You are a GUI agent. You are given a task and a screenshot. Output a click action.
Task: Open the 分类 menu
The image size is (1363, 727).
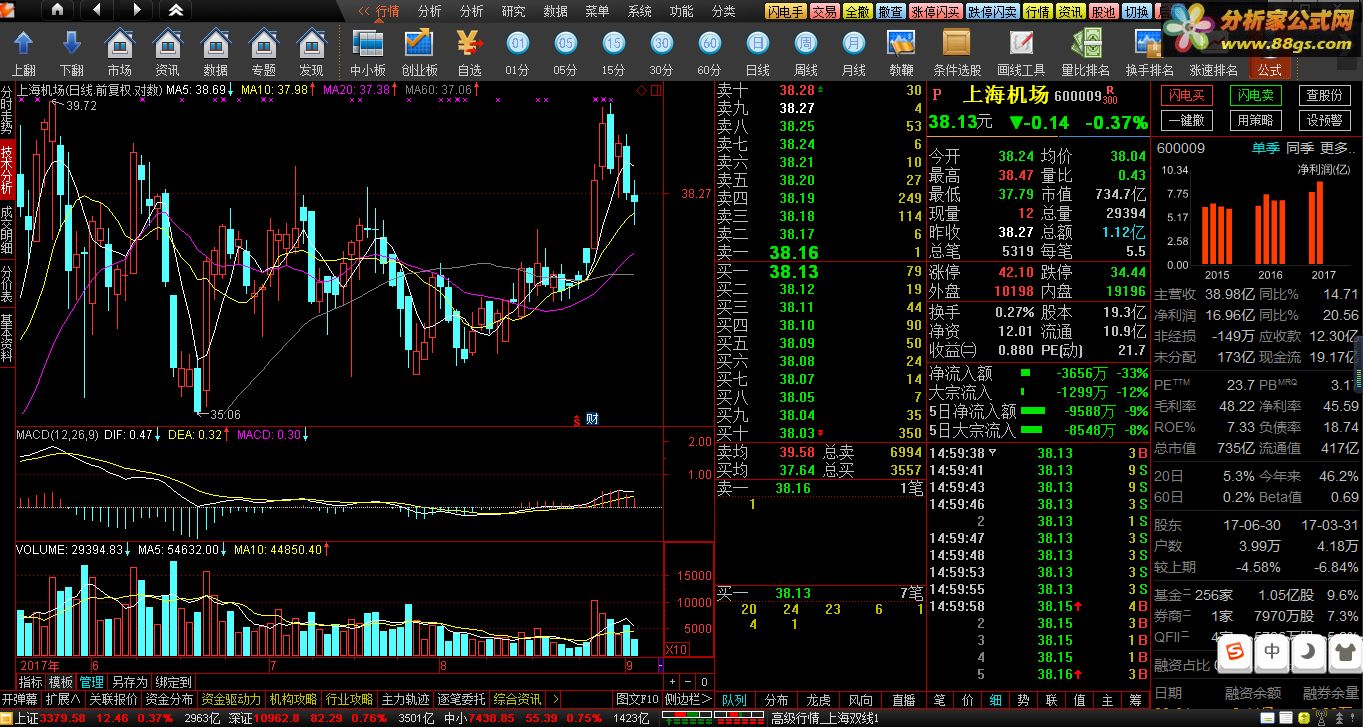click(723, 11)
